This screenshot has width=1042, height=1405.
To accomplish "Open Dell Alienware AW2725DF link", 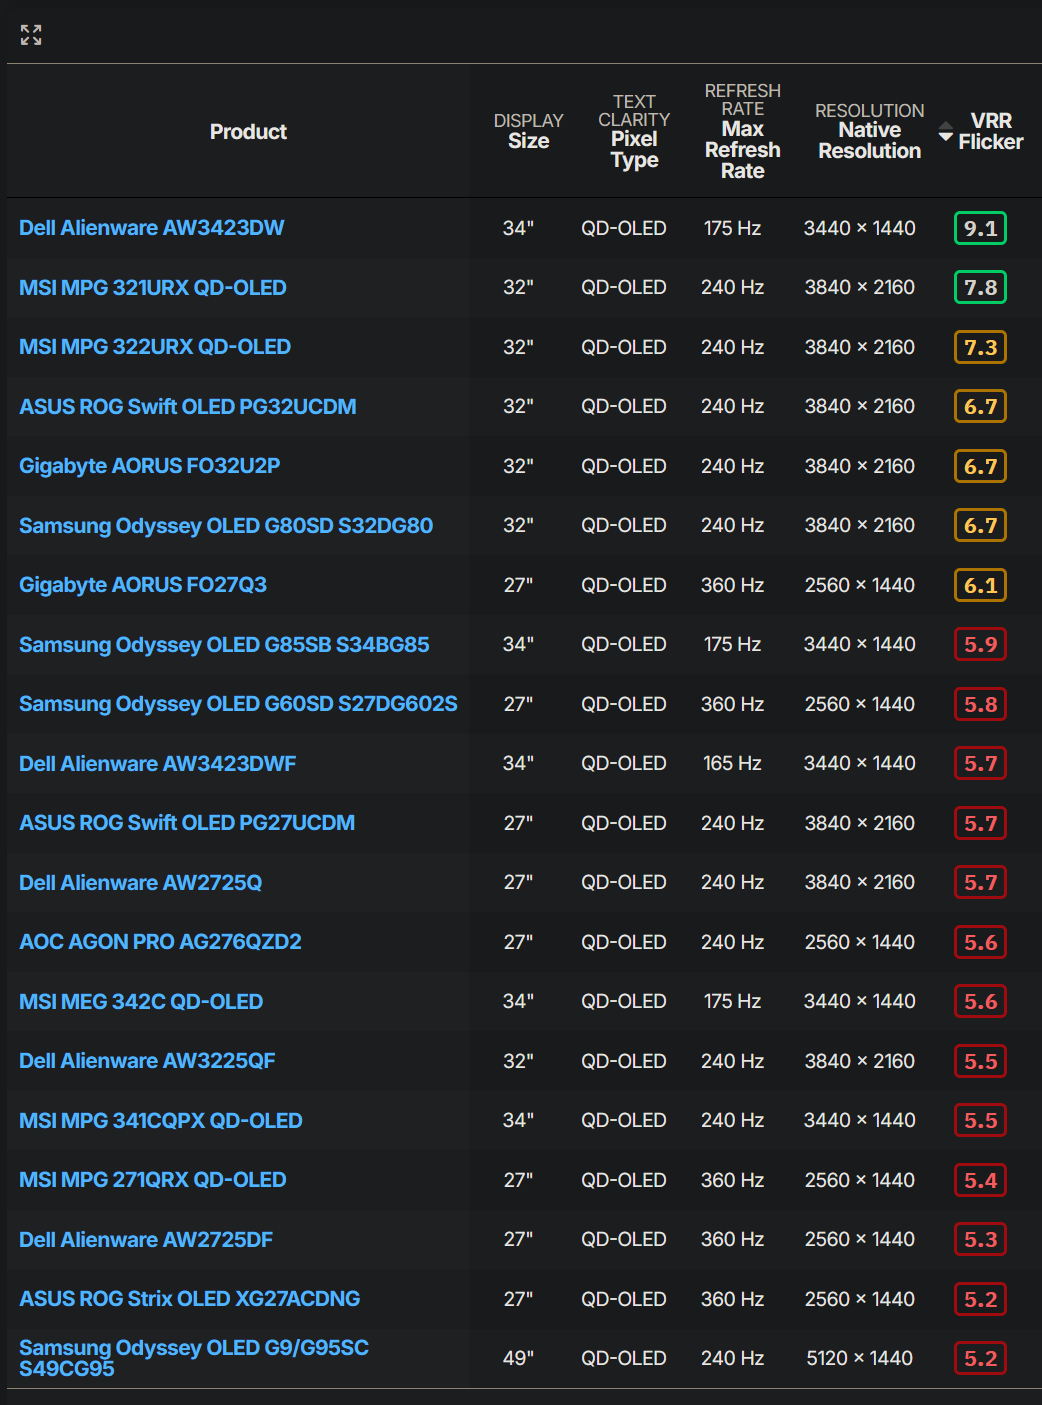I will [146, 1240].
